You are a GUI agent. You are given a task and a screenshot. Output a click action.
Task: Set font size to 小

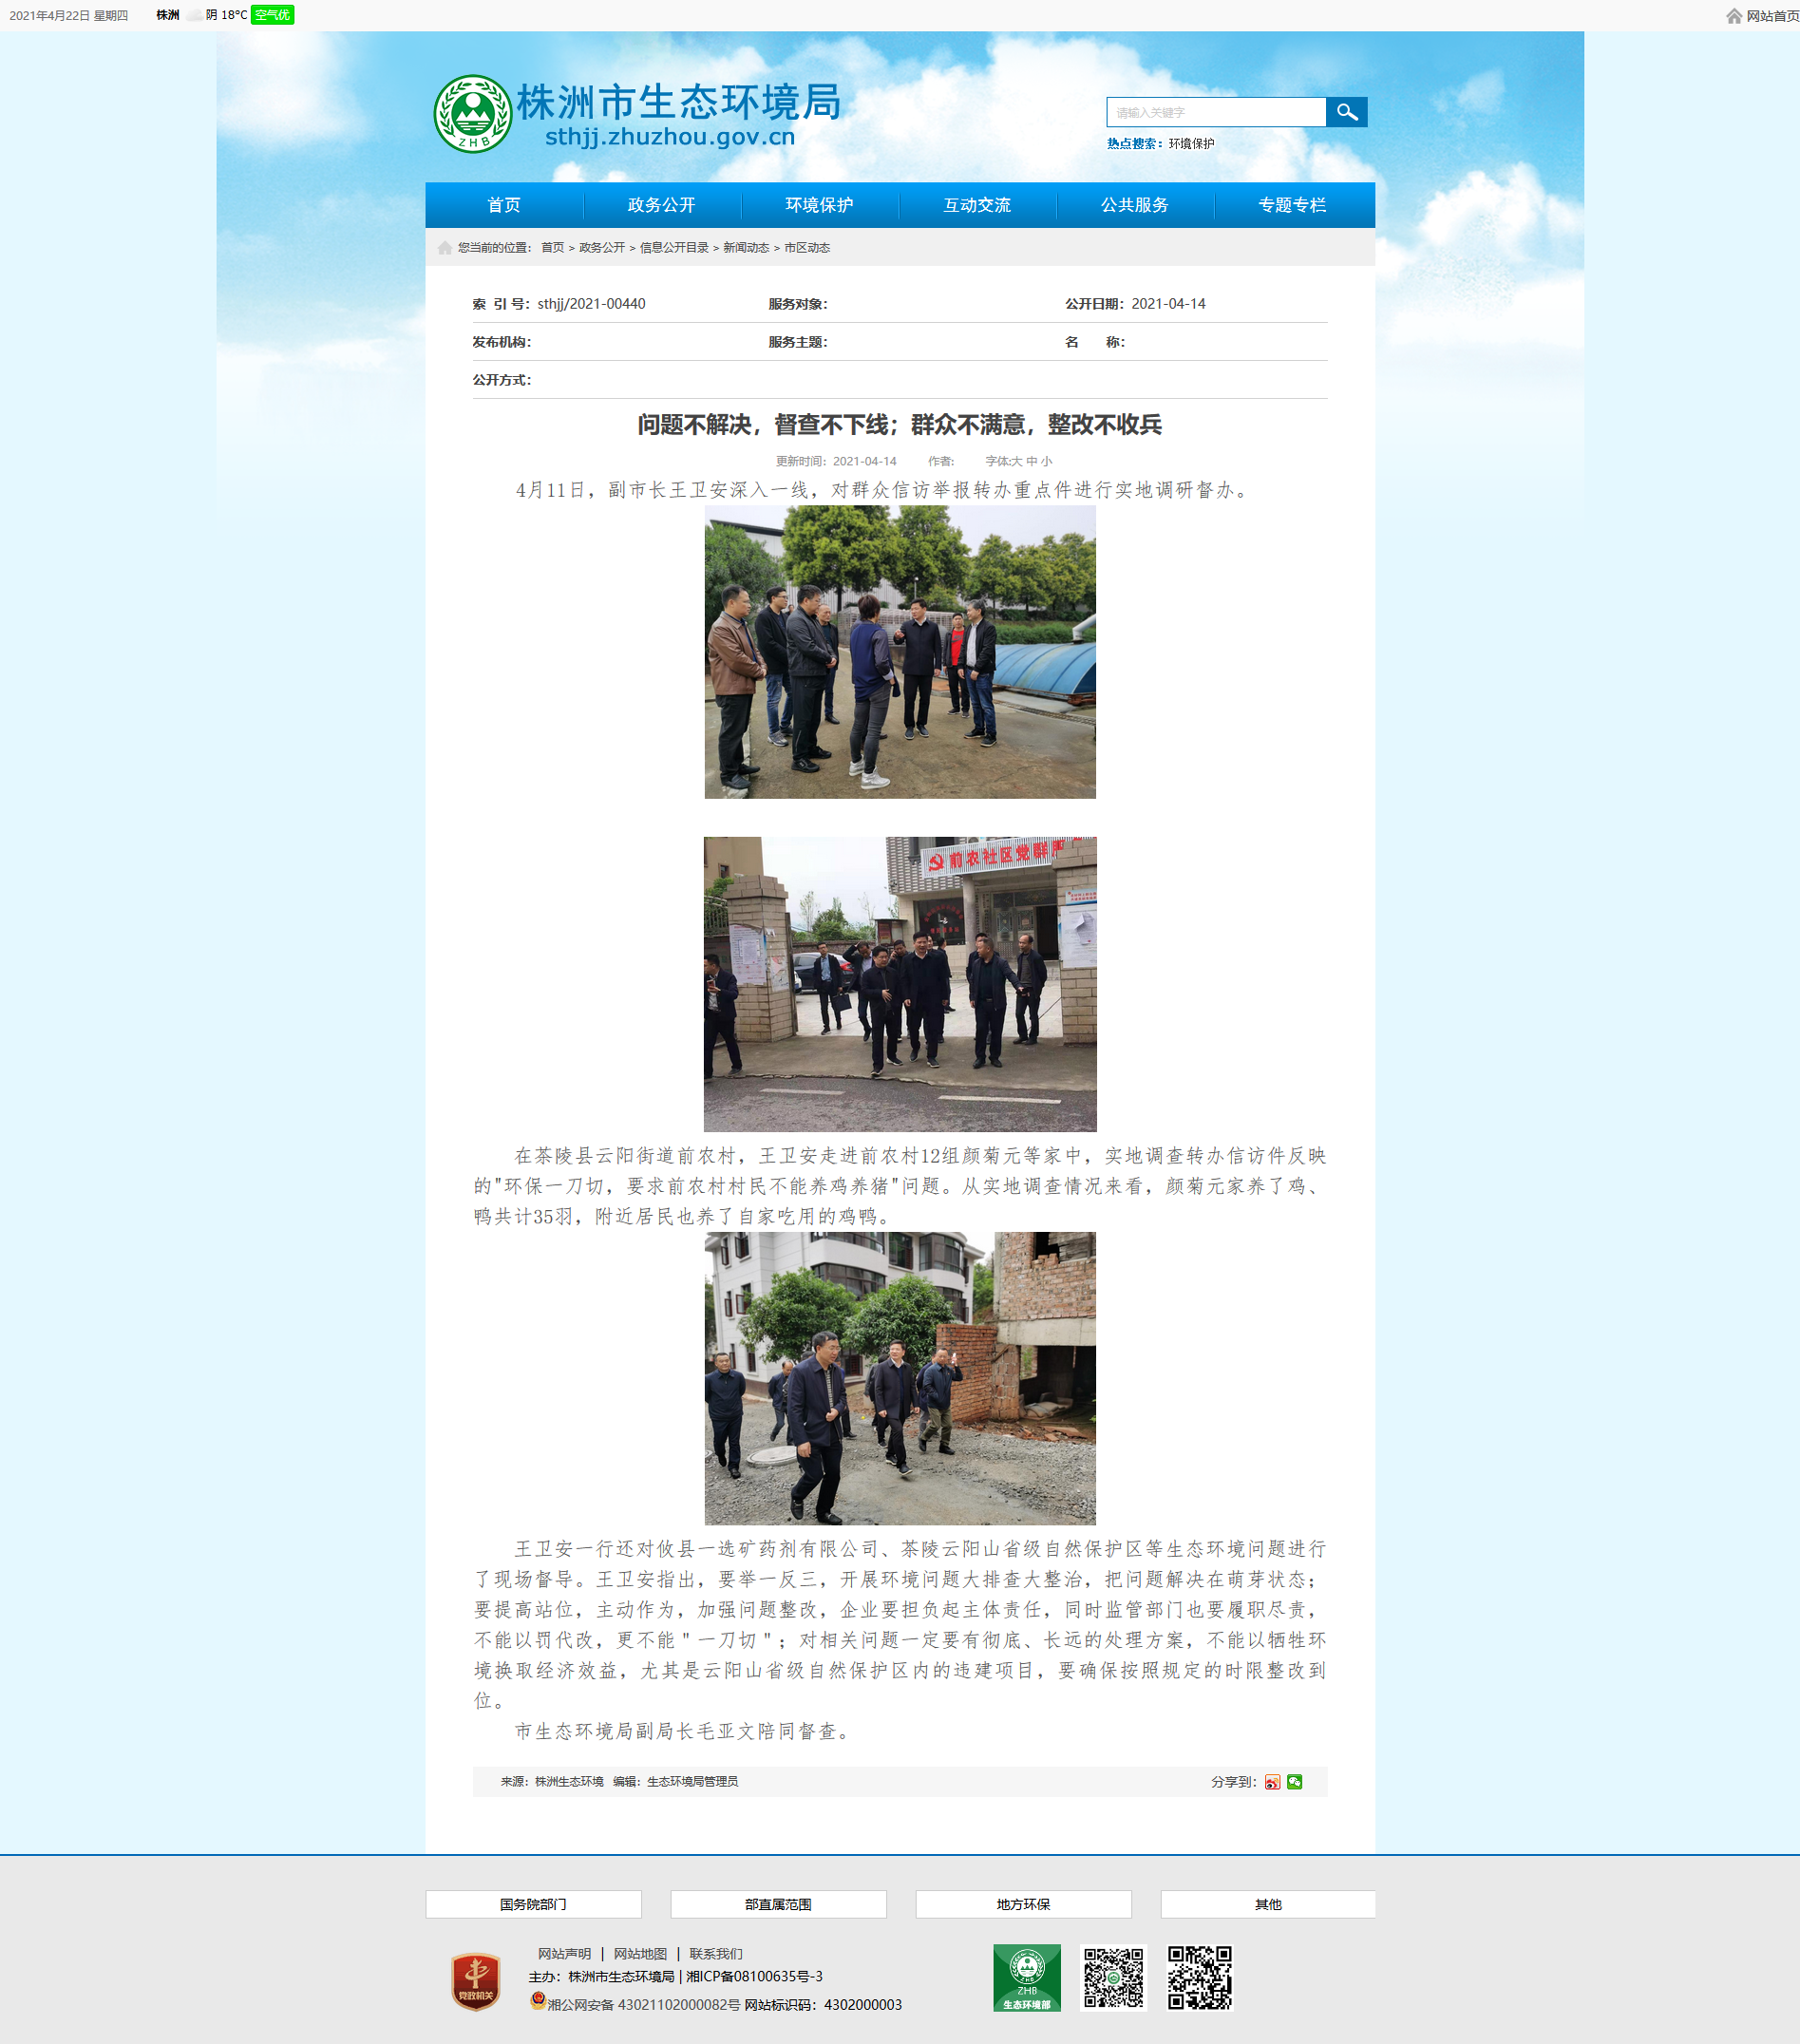pos(1046,462)
